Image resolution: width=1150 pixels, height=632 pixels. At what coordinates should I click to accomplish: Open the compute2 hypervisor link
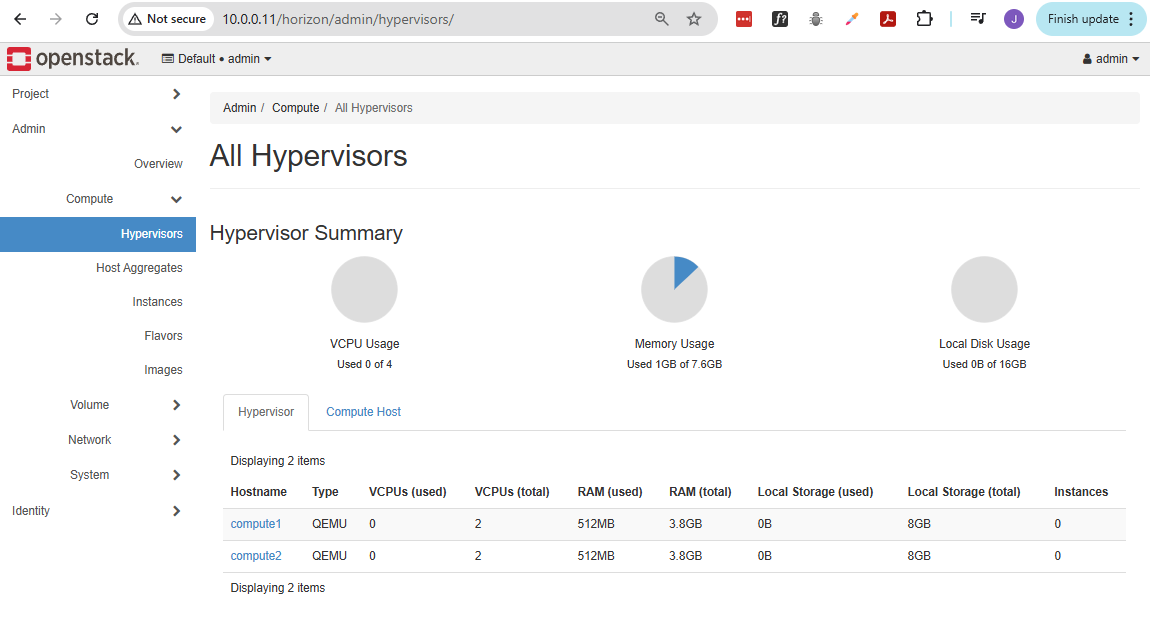(x=256, y=556)
